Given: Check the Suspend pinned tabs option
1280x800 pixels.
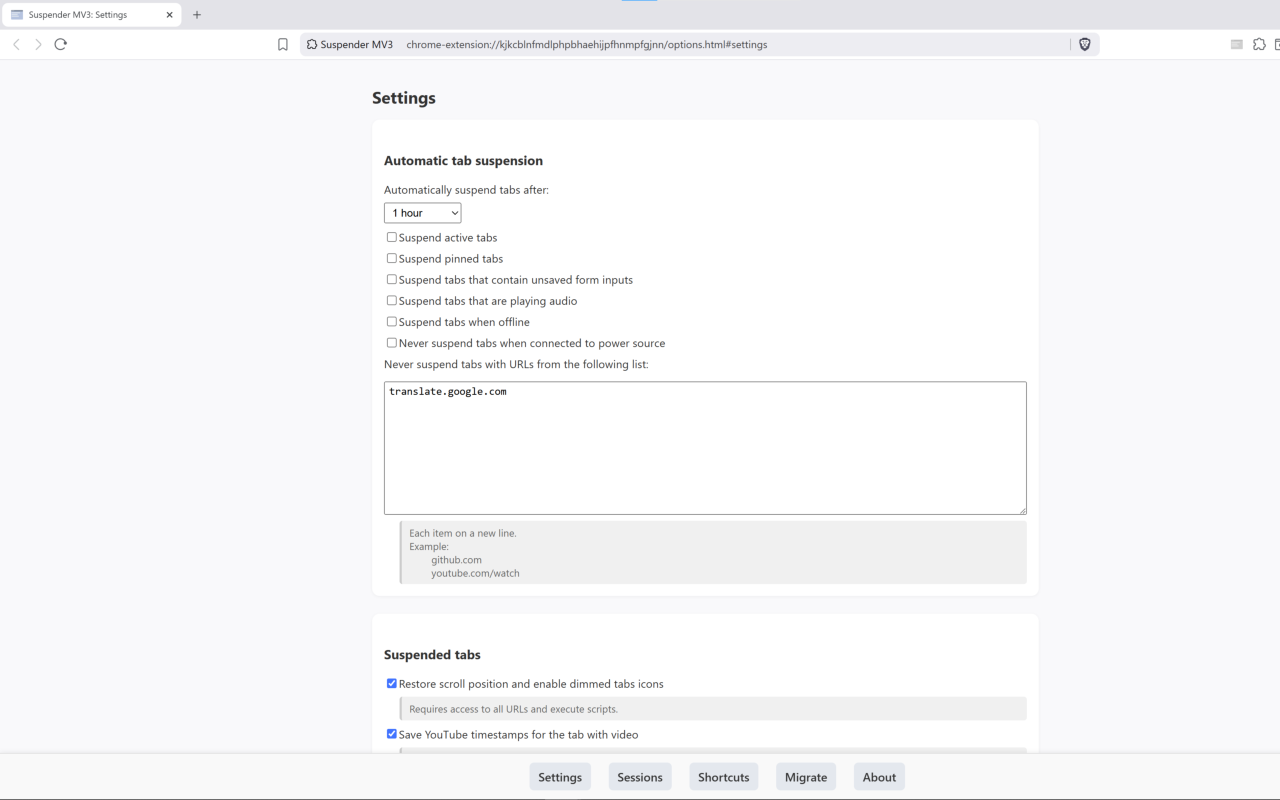Looking at the screenshot, I should click(x=392, y=258).
